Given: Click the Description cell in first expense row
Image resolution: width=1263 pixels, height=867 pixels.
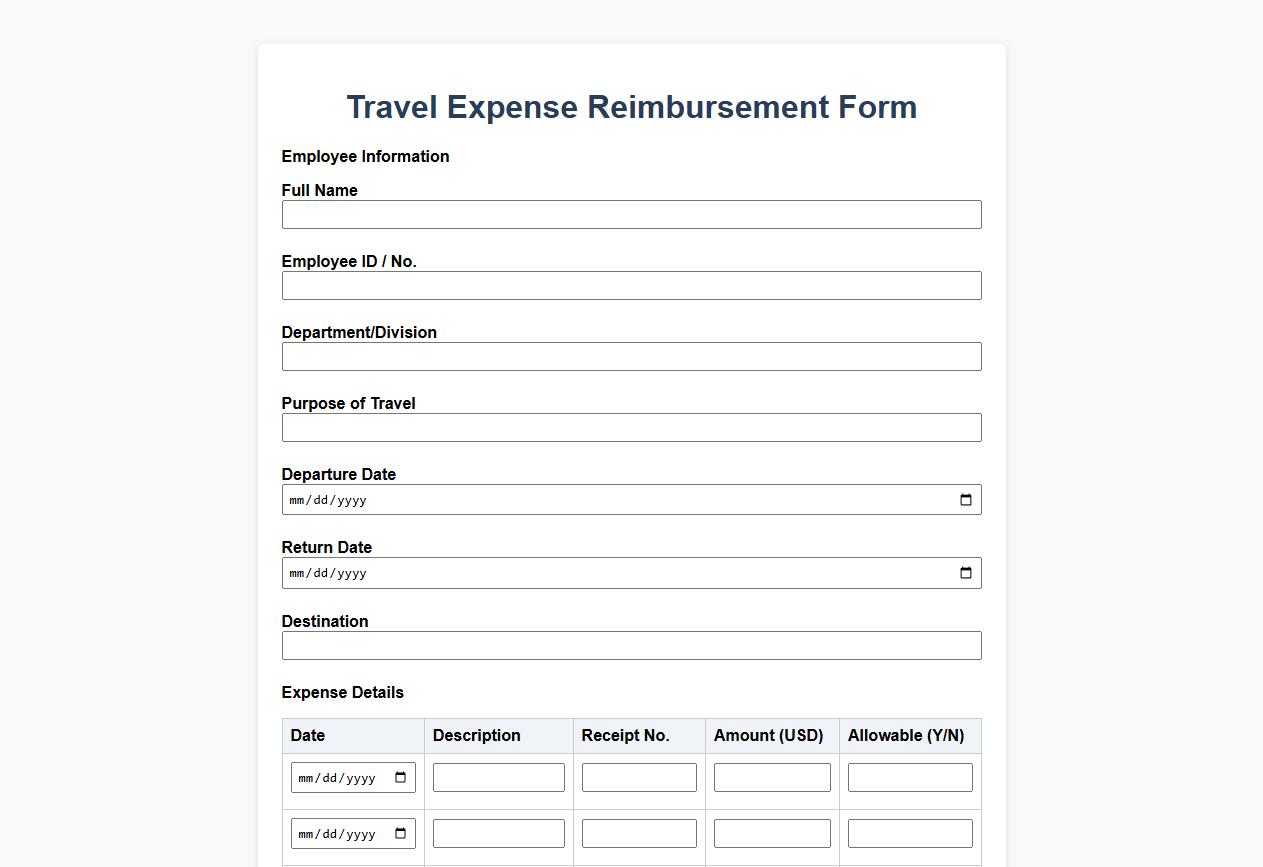Looking at the screenshot, I should (x=498, y=776).
